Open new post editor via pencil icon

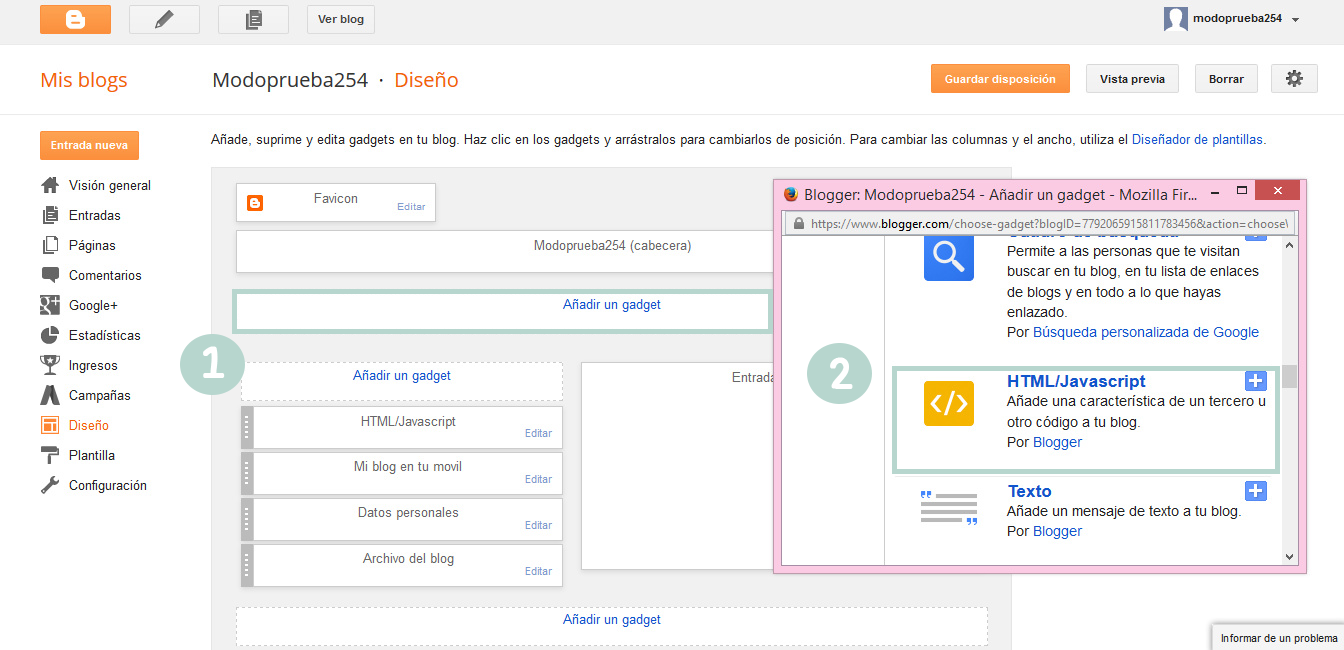coord(164,19)
